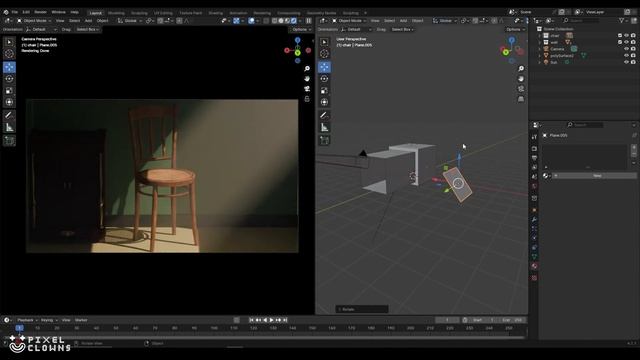Expand the chair collection in outliner
This screenshot has height=360, width=640.
540,36
